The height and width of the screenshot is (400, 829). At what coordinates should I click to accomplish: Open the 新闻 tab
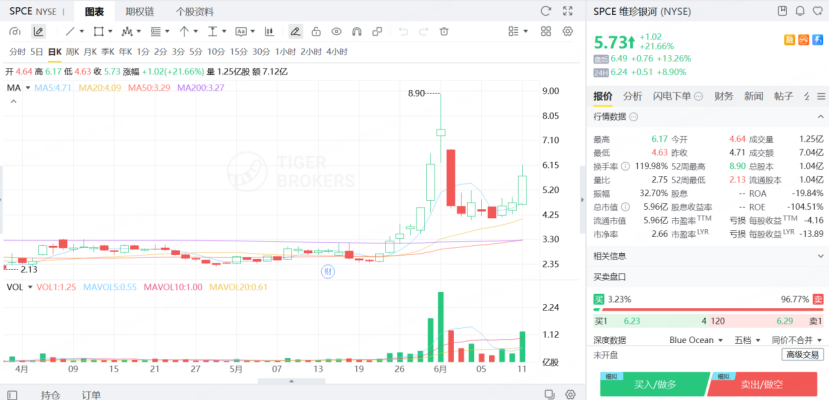point(754,96)
